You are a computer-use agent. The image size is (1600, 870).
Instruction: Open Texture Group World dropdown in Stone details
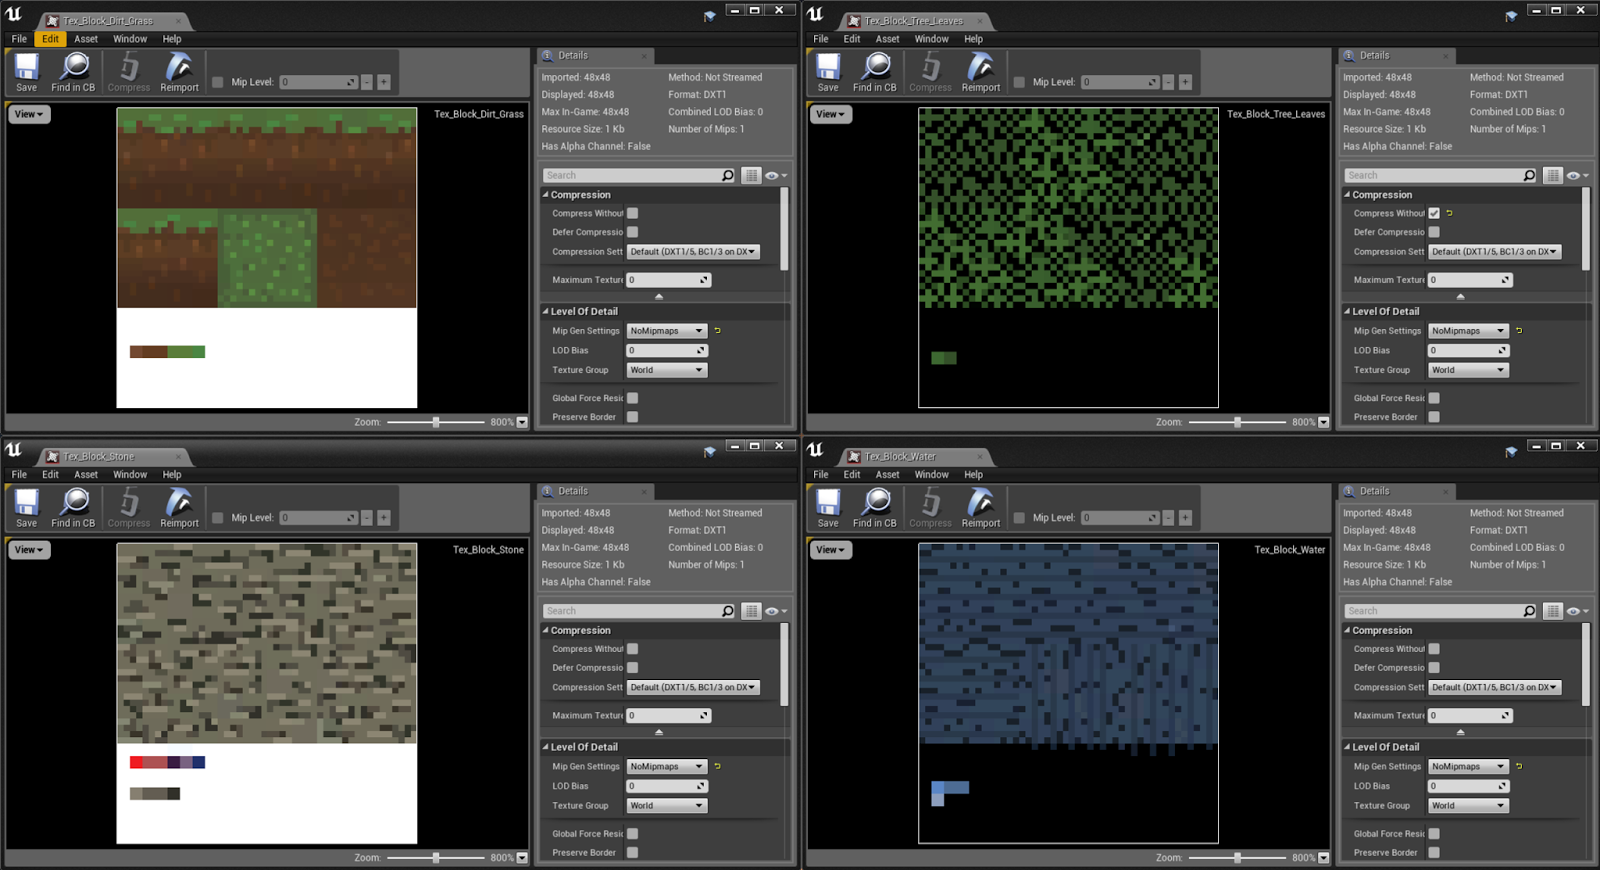click(x=667, y=806)
